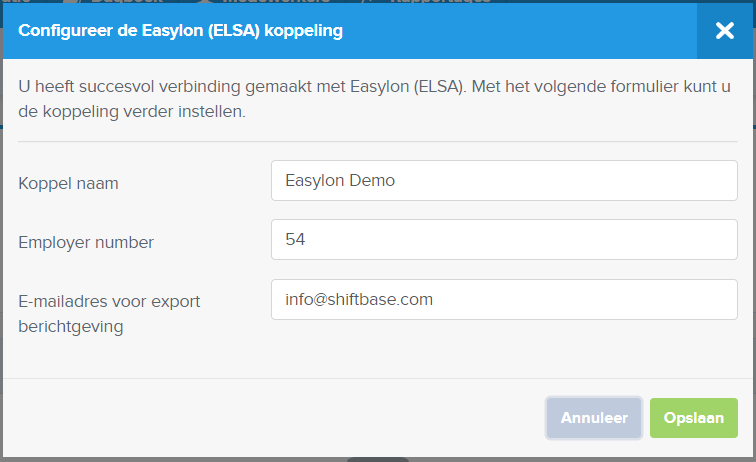Click into the Employer number field
Viewport: 756px width, 462px height.
(504, 240)
